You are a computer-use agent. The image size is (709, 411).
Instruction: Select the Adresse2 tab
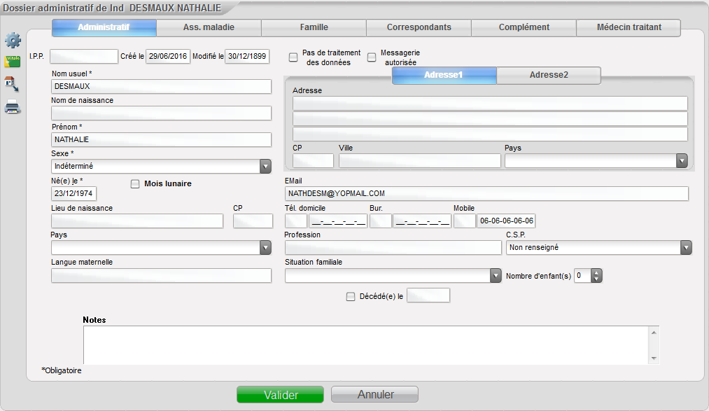pyautogui.click(x=548, y=75)
